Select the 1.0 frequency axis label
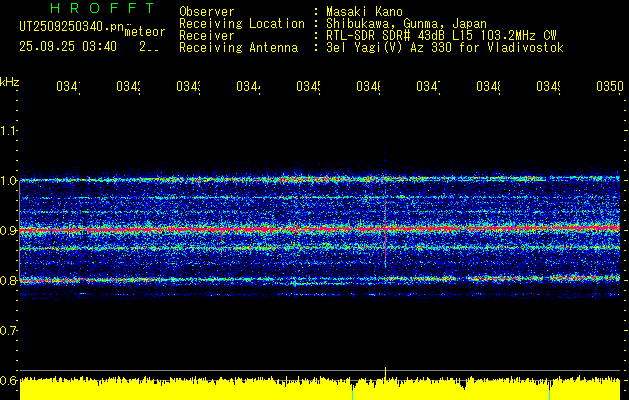629x400 pixels. tap(9, 181)
